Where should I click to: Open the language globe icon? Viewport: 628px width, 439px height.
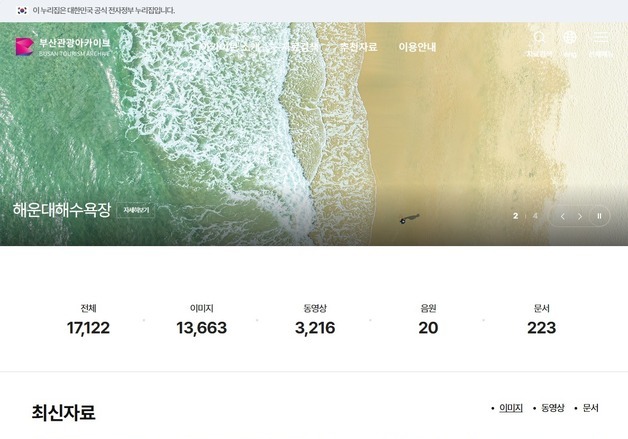tap(570, 37)
